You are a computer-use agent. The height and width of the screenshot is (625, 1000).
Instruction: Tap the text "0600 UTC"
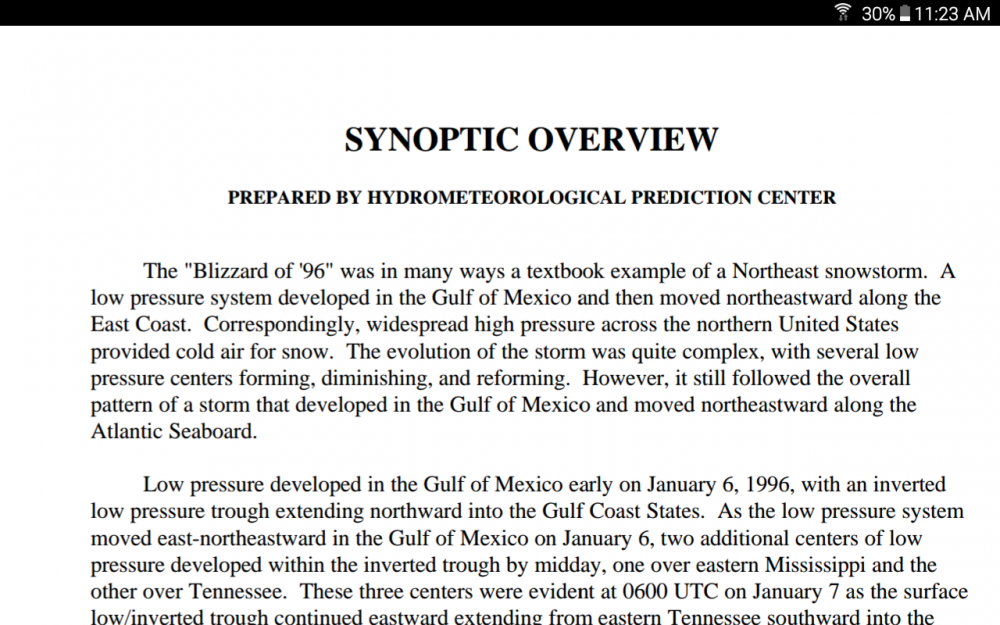668,592
